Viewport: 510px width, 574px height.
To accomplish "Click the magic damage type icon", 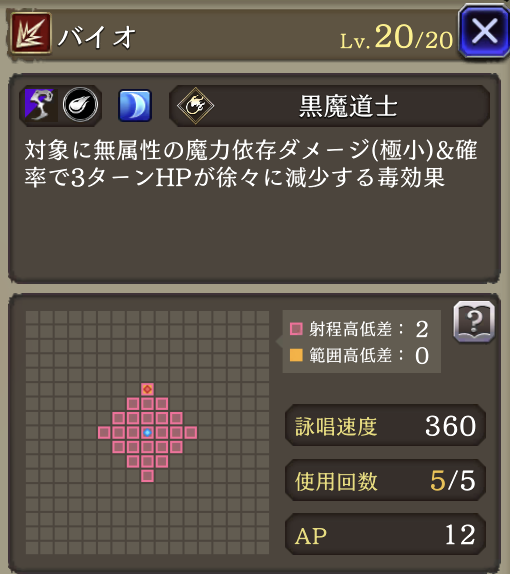I will [x=80, y=105].
